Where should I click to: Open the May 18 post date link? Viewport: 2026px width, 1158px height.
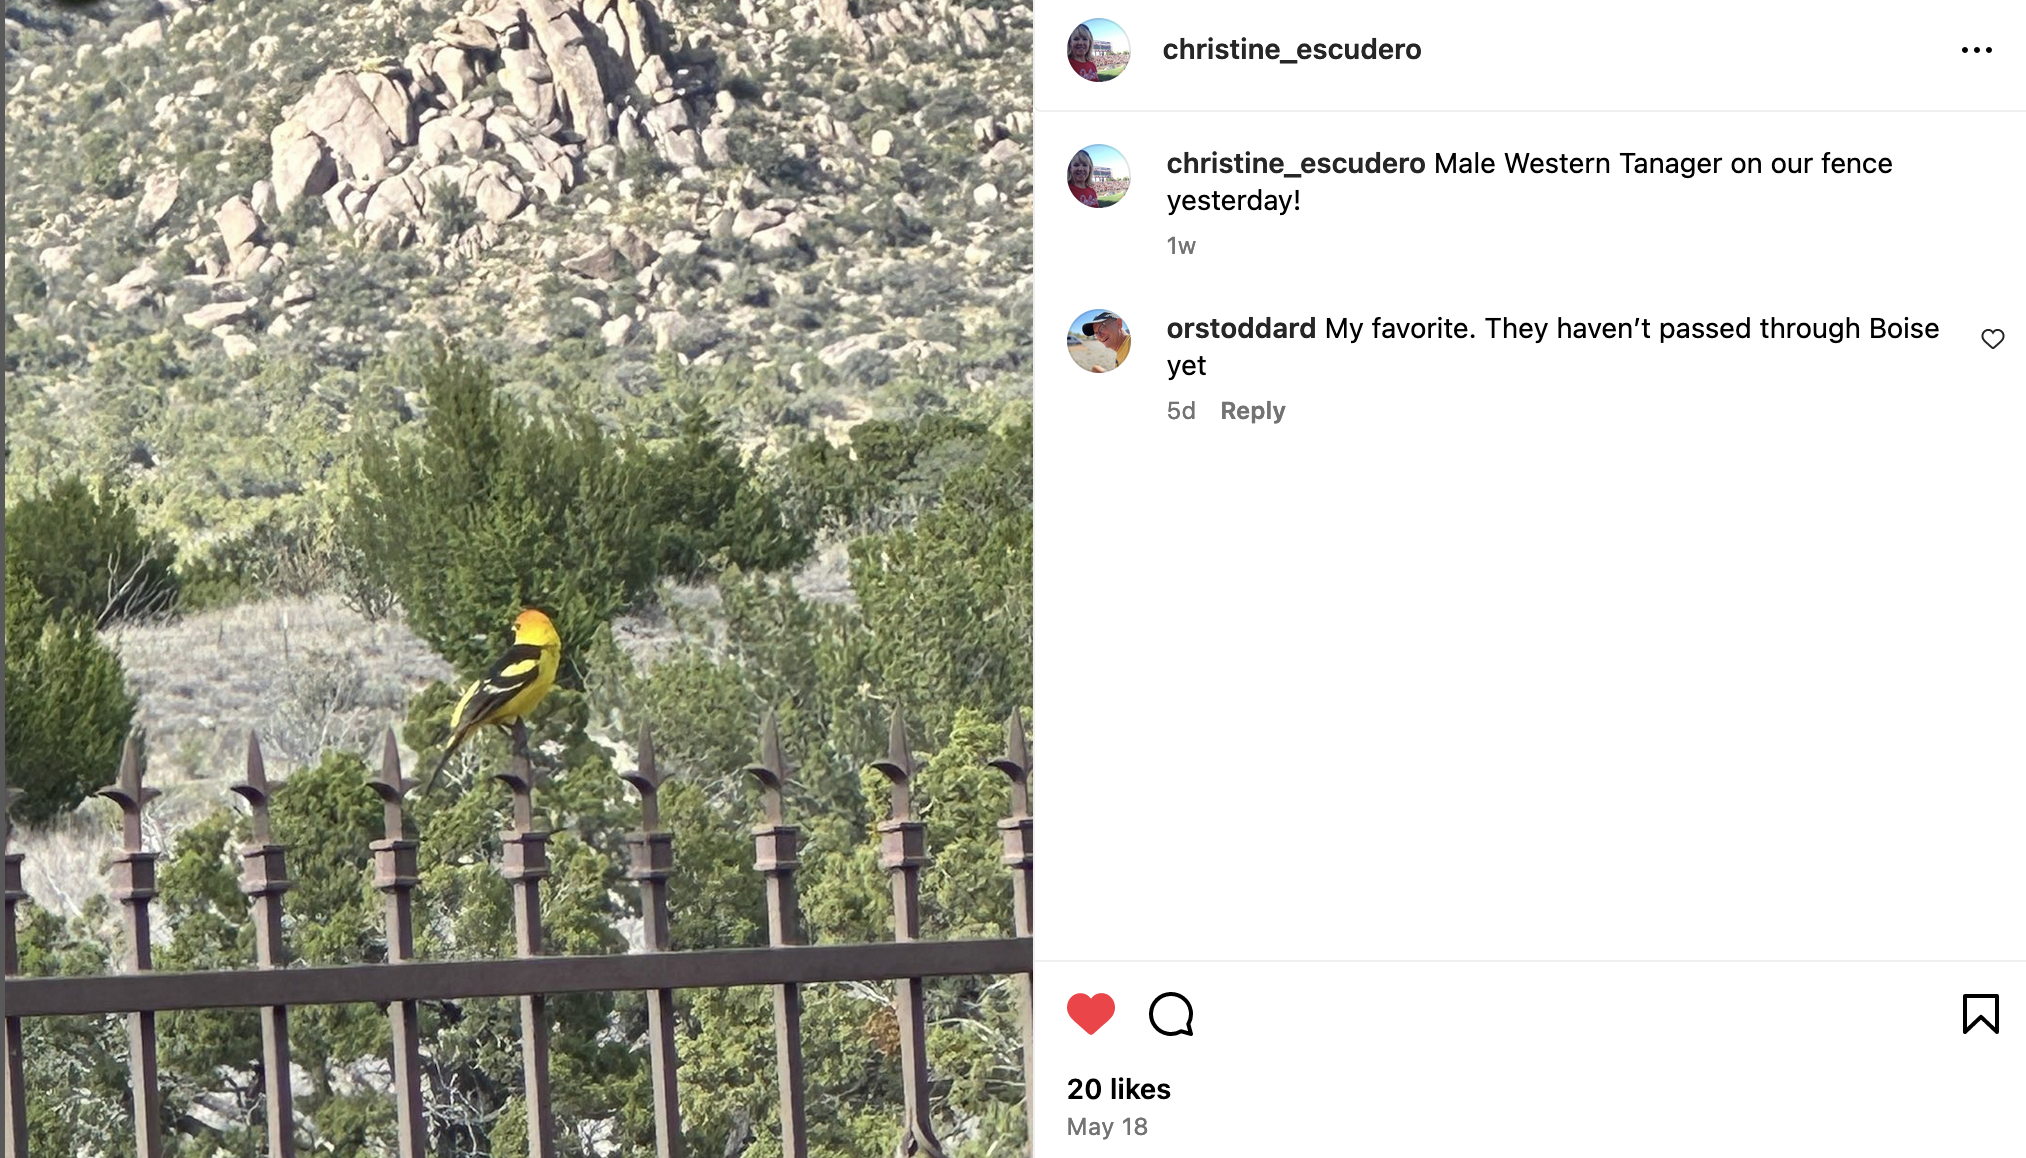(1106, 1127)
